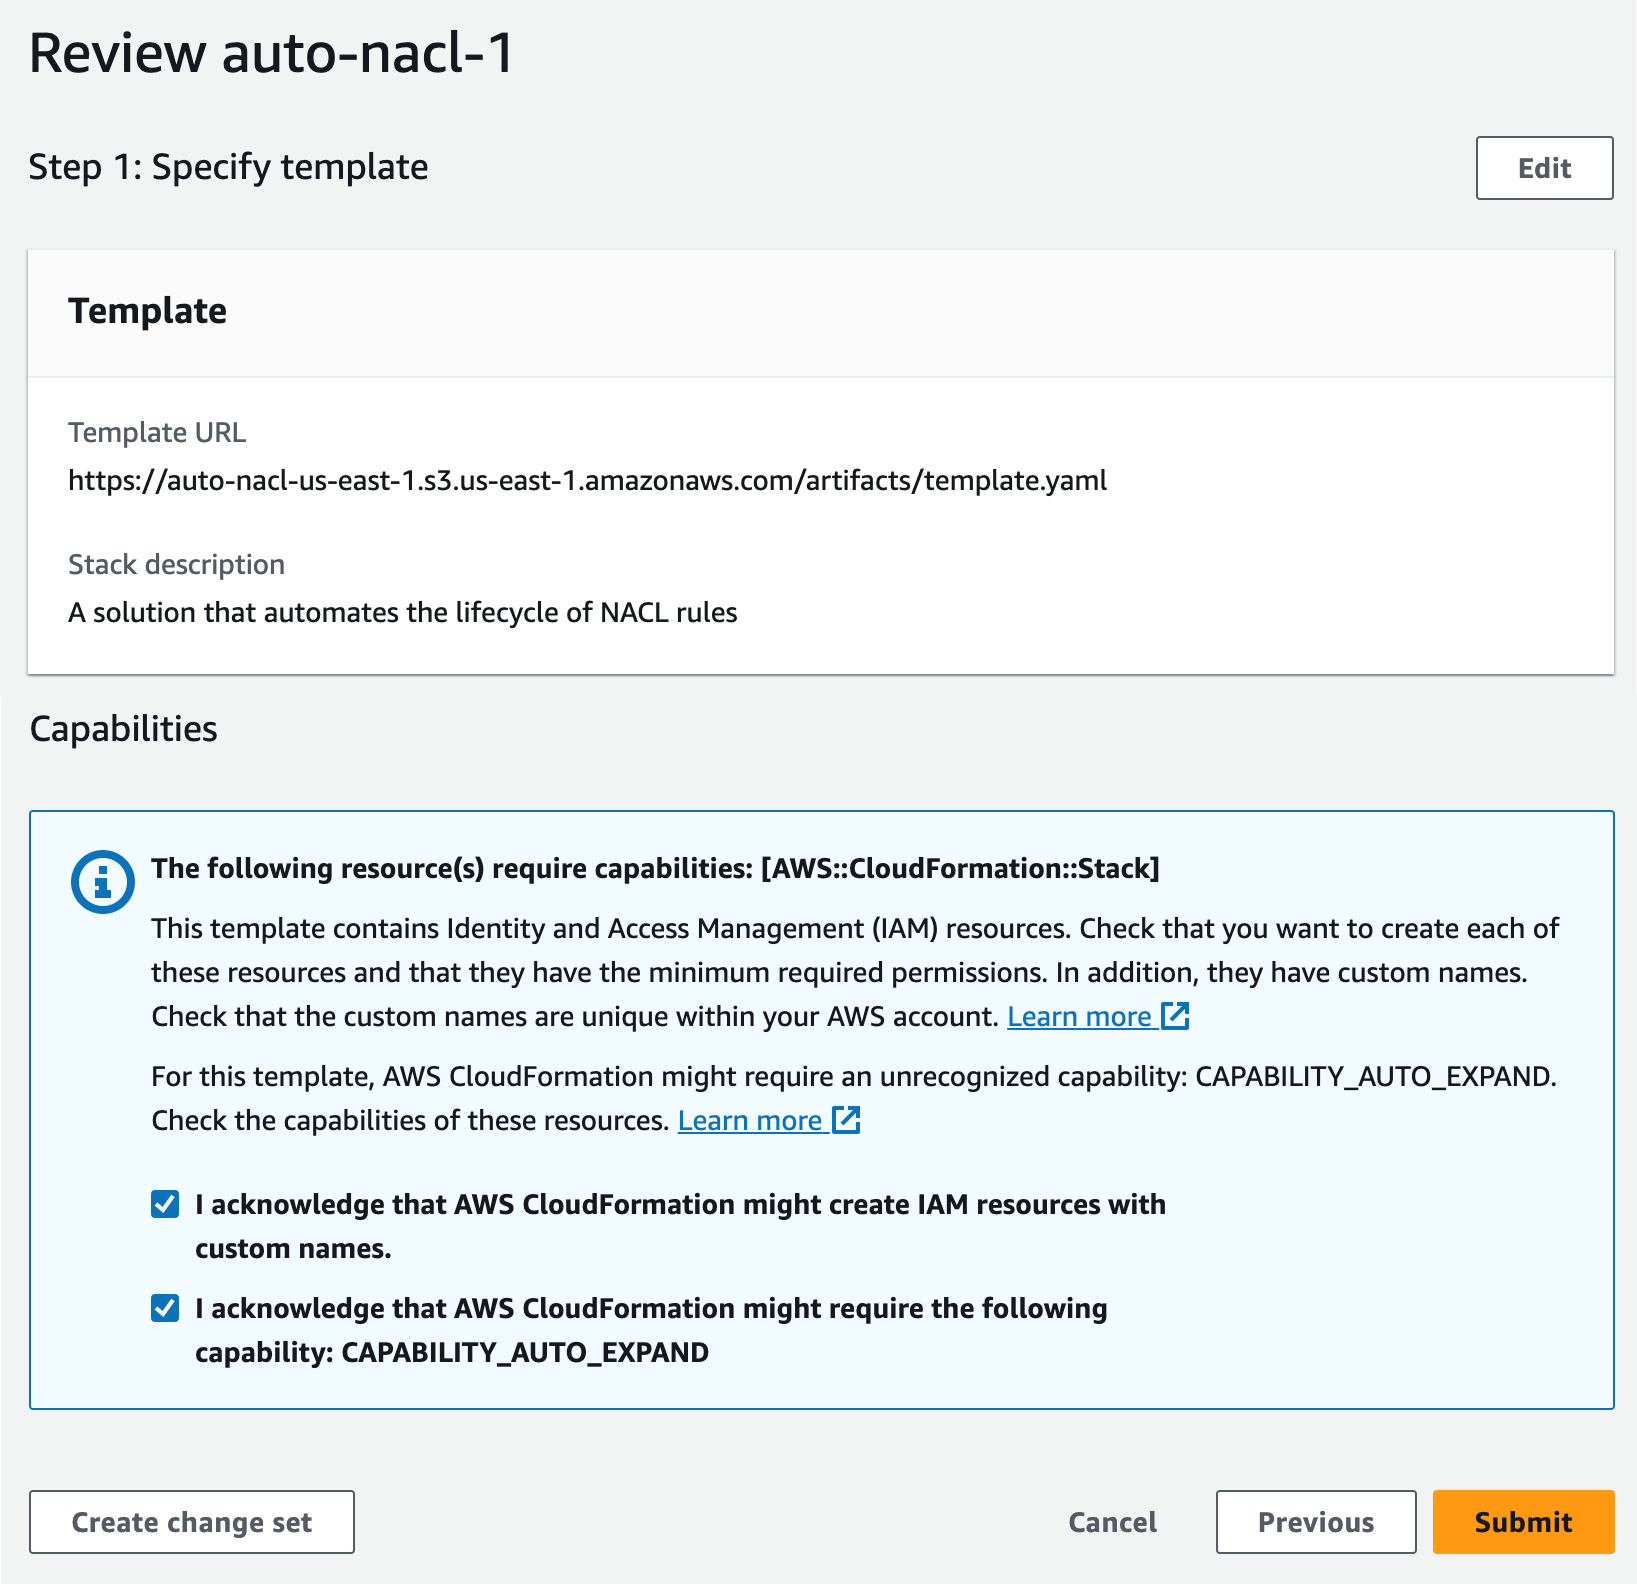Uncheck acknowledgment for IAM resources with custom names
Screen dimensions: 1637x1587
click(164, 1204)
